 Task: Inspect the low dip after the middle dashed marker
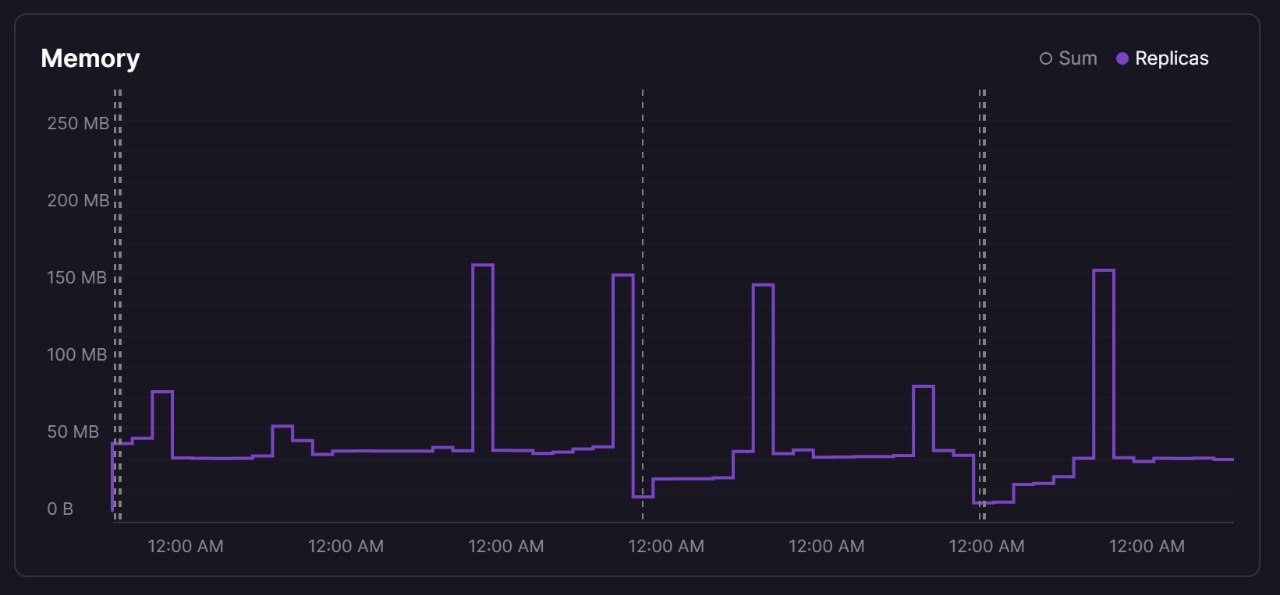click(643, 496)
